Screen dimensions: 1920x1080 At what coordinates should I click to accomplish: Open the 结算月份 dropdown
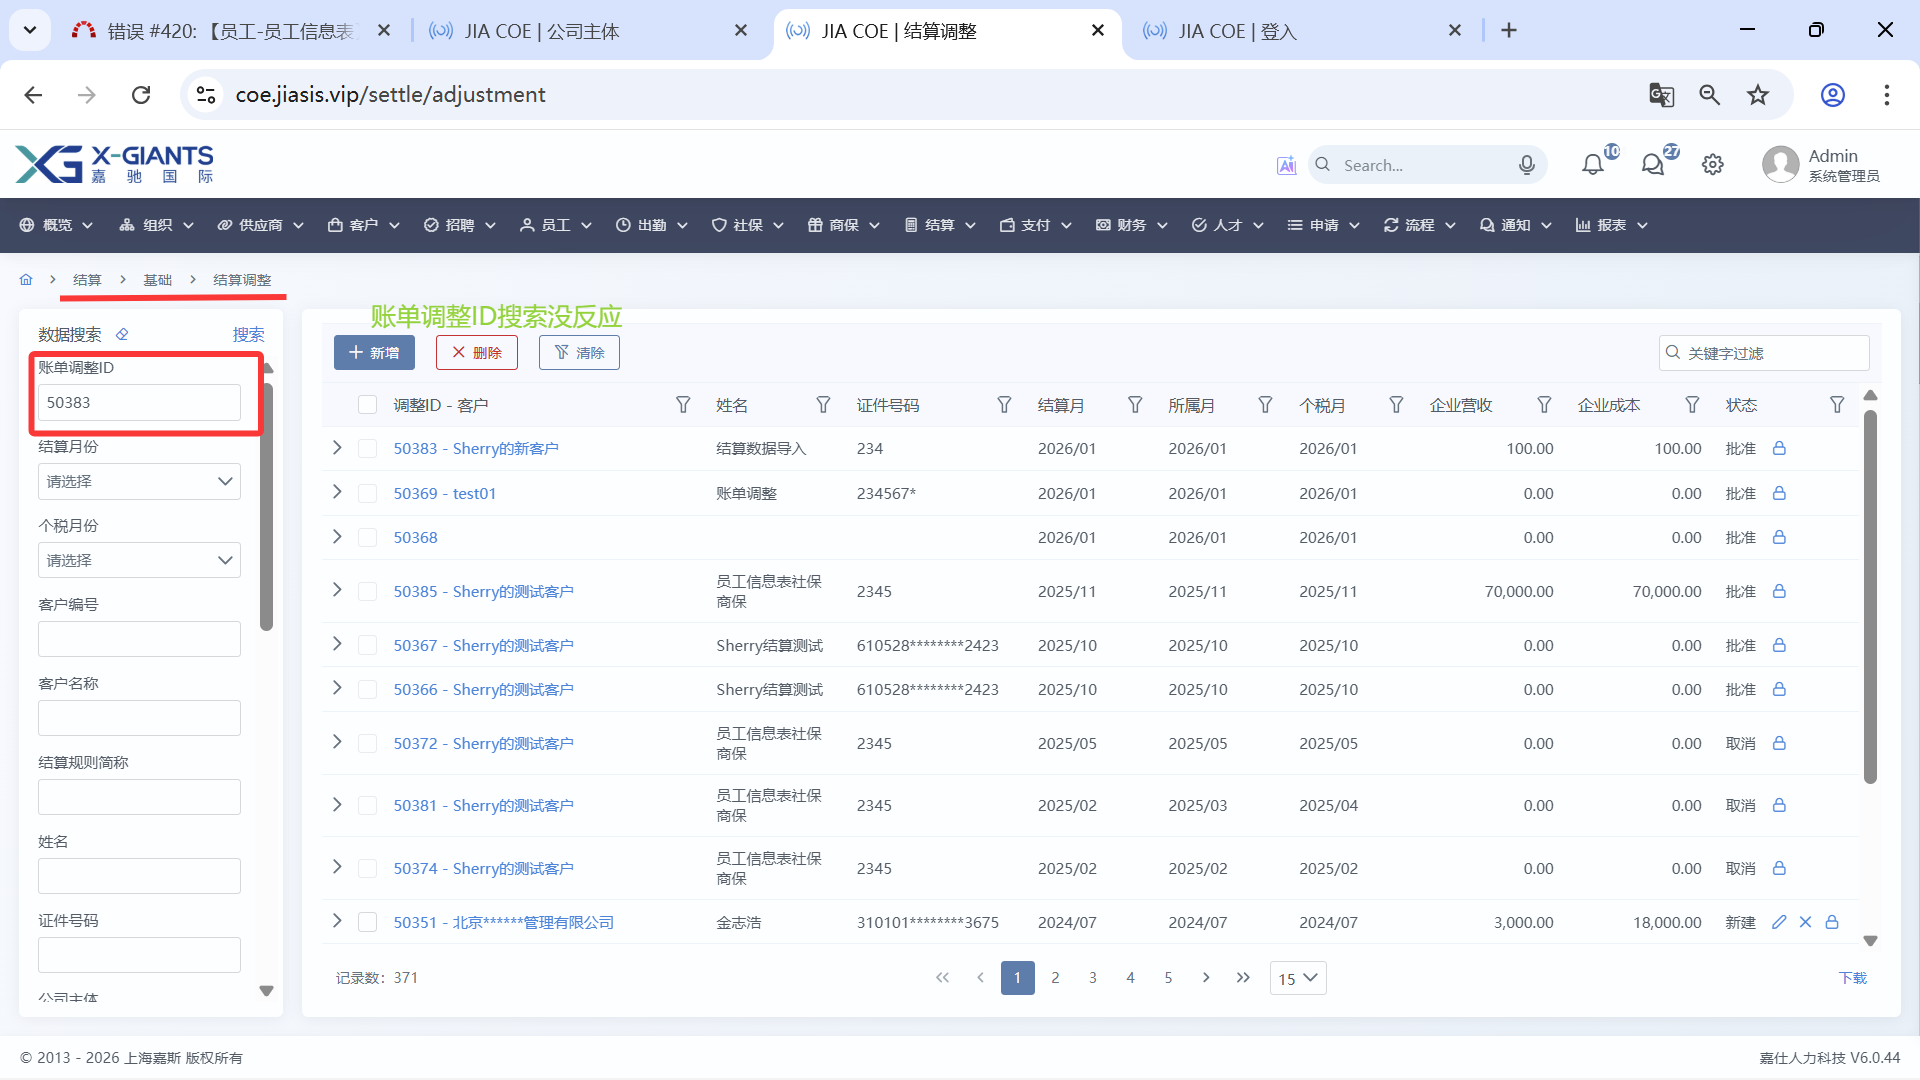click(139, 481)
